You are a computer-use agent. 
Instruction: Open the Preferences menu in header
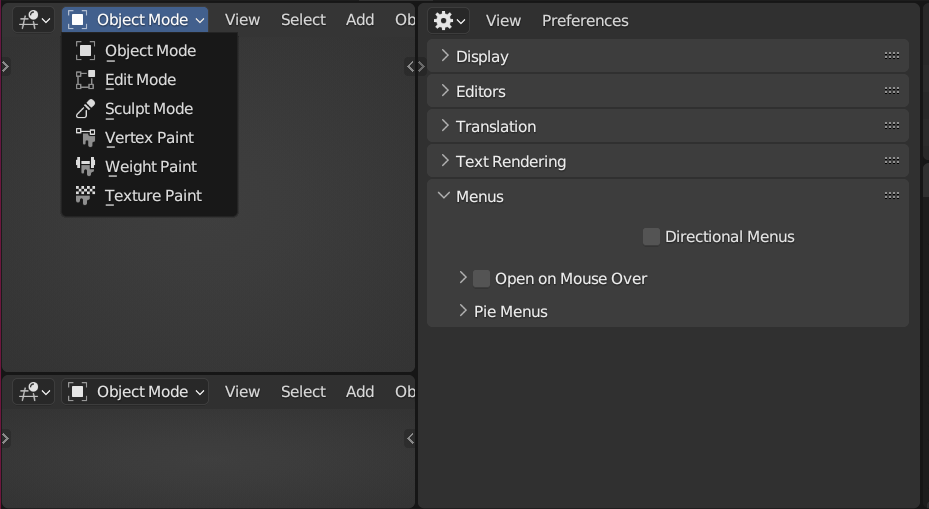click(585, 21)
